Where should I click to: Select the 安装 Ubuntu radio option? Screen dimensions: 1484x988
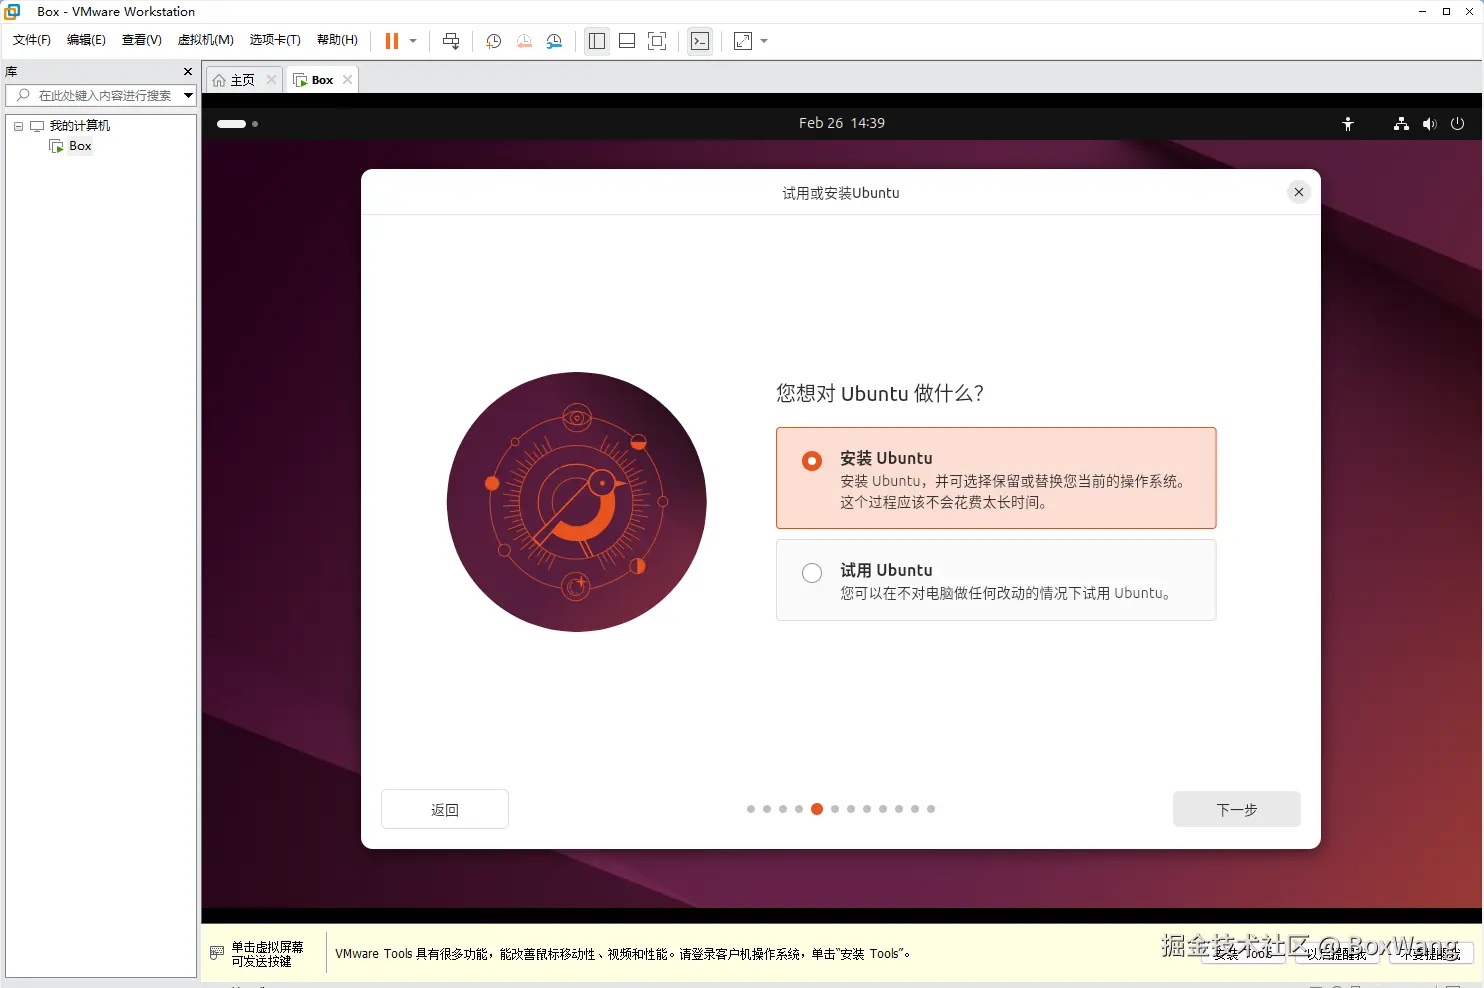[811, 461]
